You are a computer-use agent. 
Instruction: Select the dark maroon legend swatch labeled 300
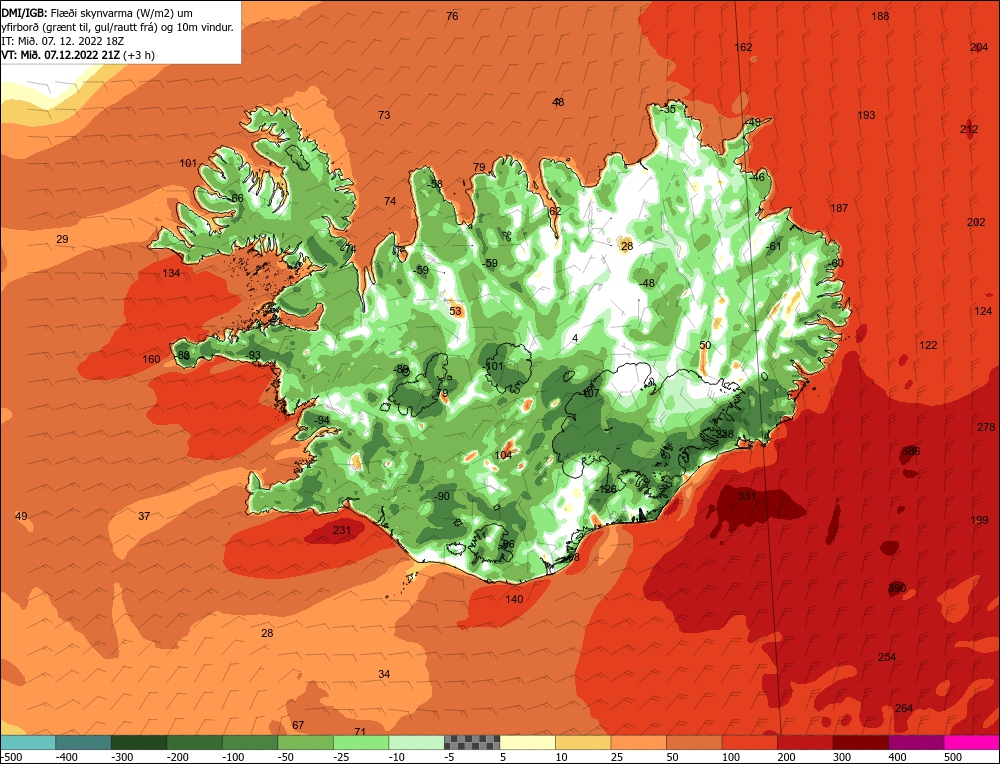coord(860,742)
